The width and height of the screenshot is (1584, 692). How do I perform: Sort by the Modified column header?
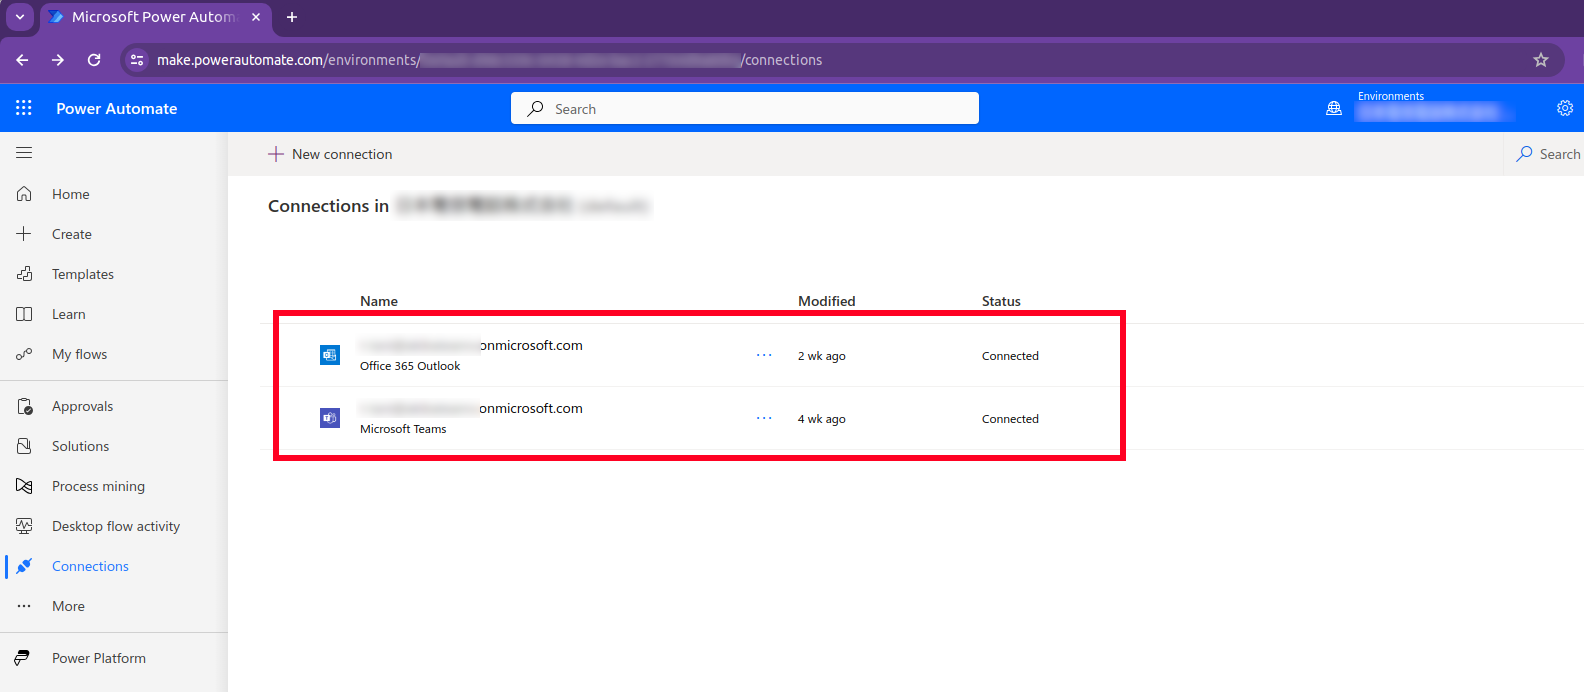(x=827, y=301)
